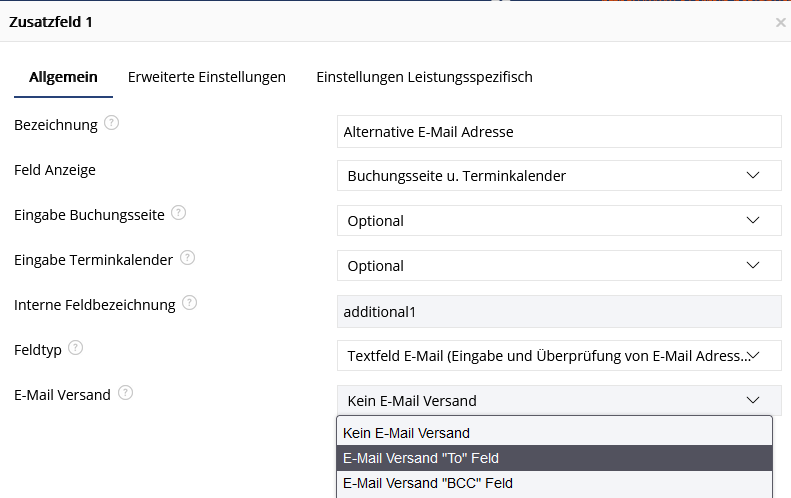
Task: Expand the Eingabe Buchungsseite dropdown
Action: 559,220
